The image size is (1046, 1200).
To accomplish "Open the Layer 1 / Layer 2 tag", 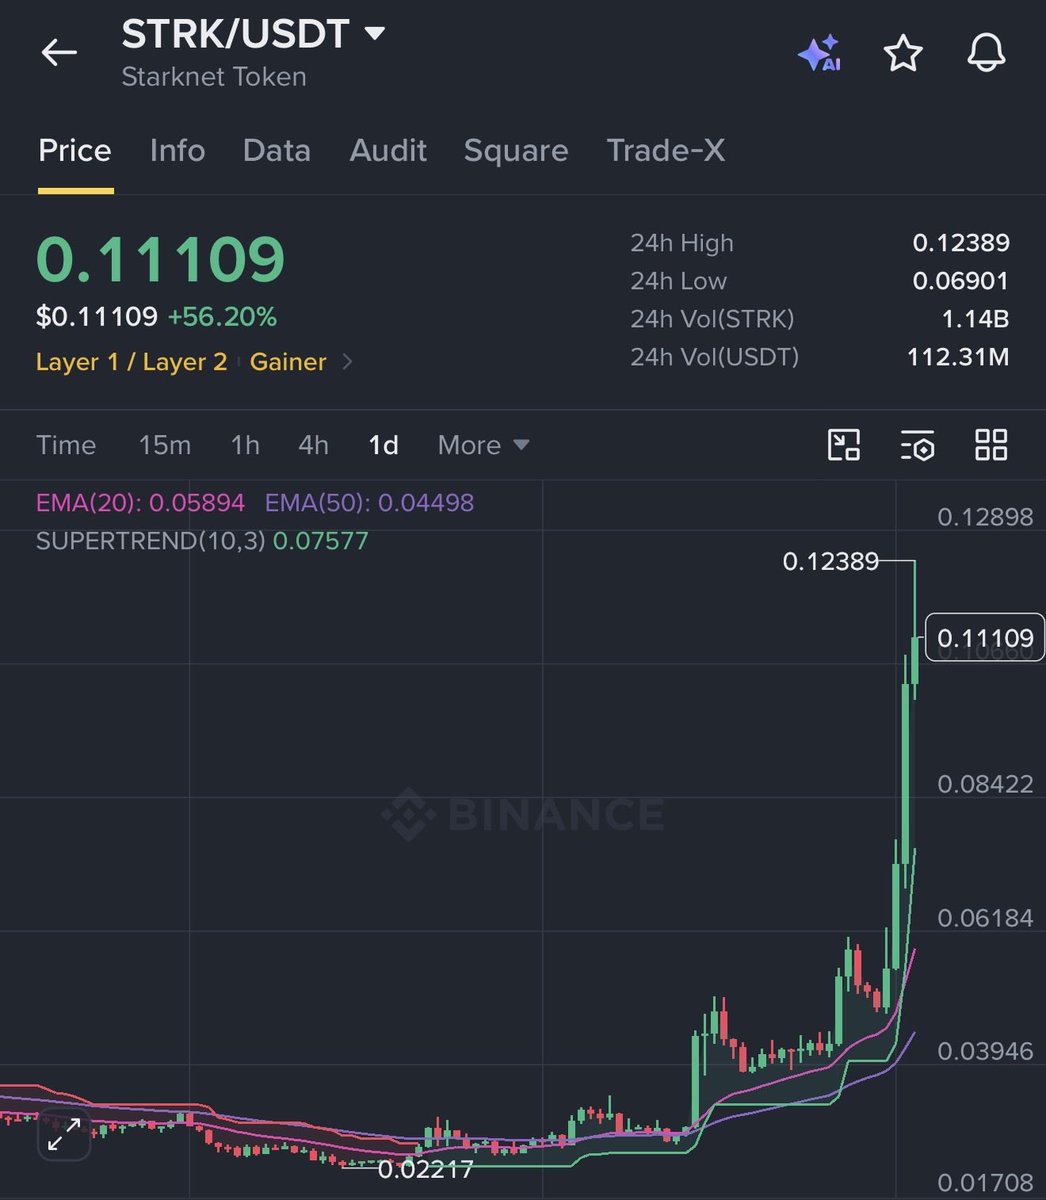I will [132, 362].
